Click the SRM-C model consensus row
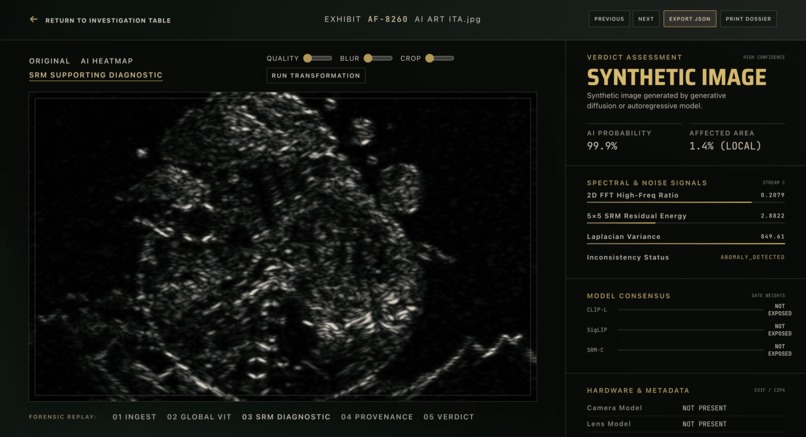This screenshot has width=806, height=437. click(689, 350)
